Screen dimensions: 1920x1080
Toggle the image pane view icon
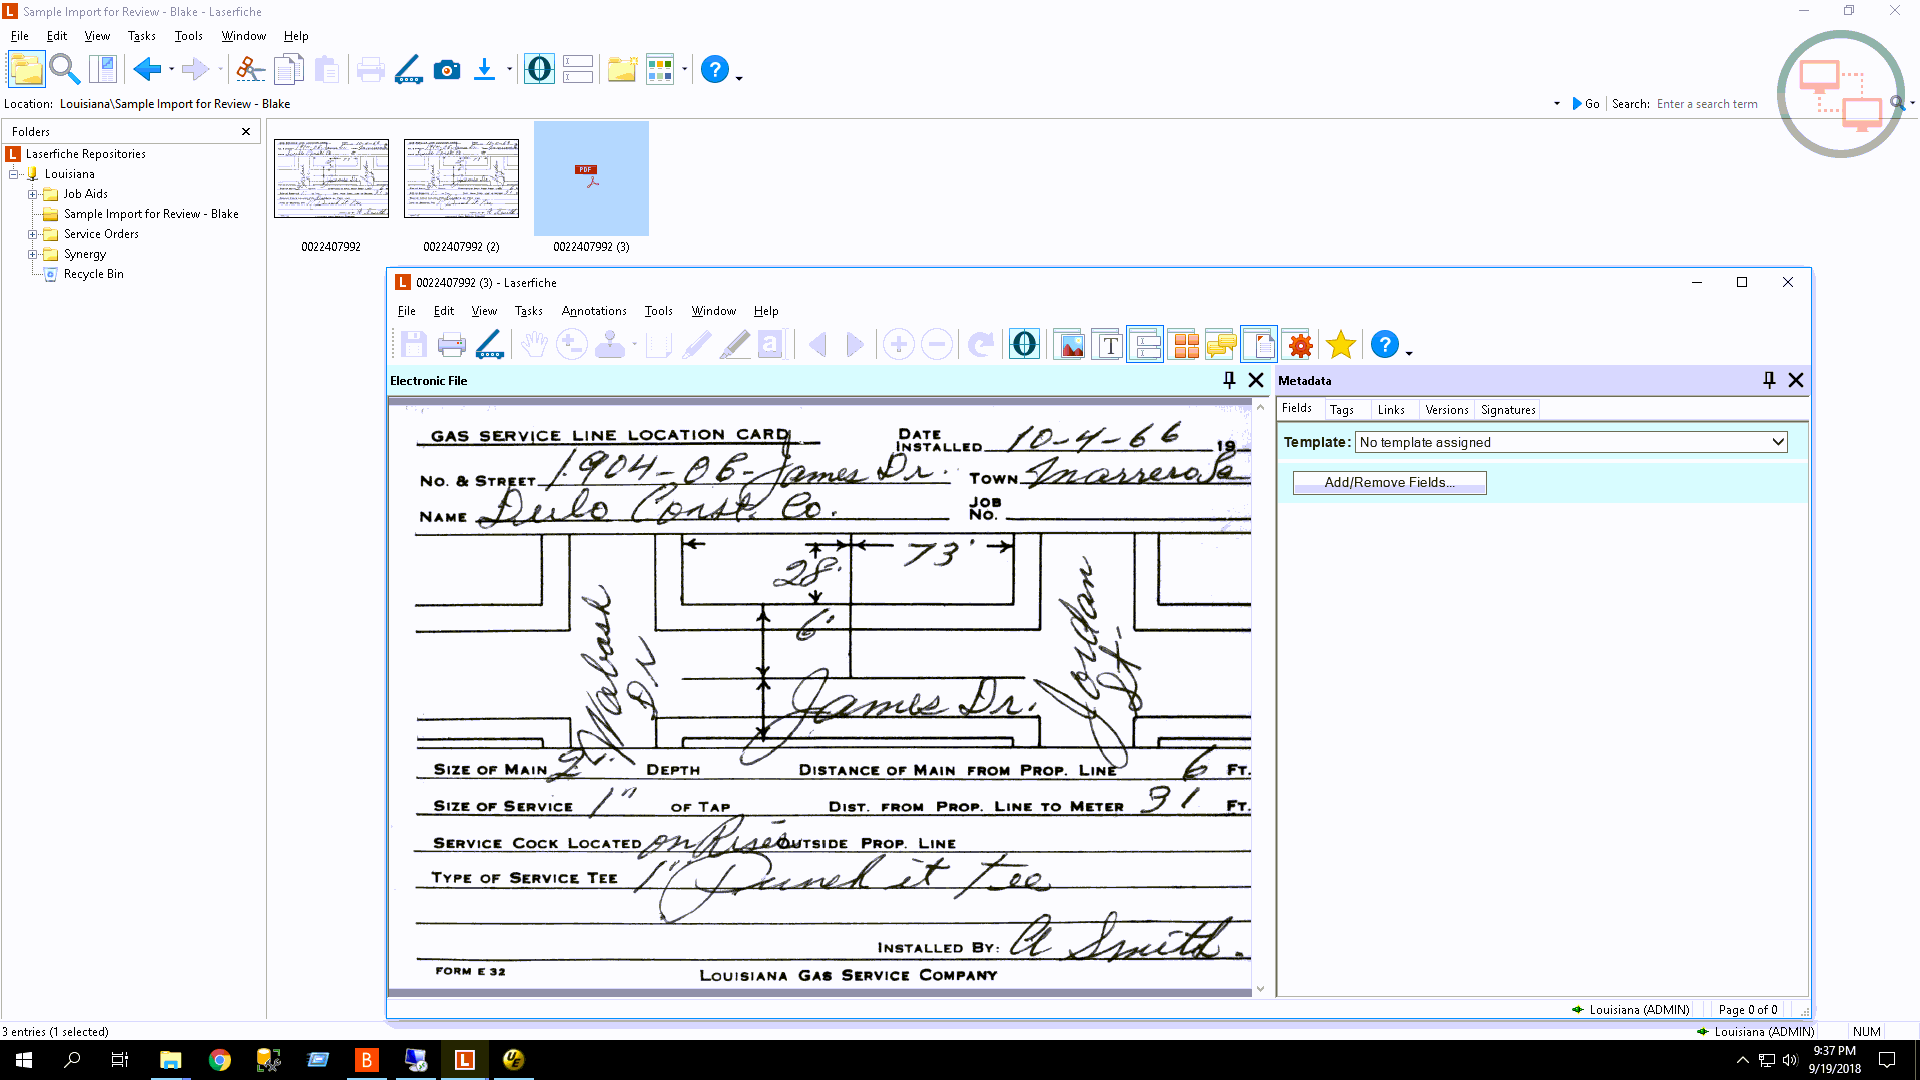[x=1069, y=345]
